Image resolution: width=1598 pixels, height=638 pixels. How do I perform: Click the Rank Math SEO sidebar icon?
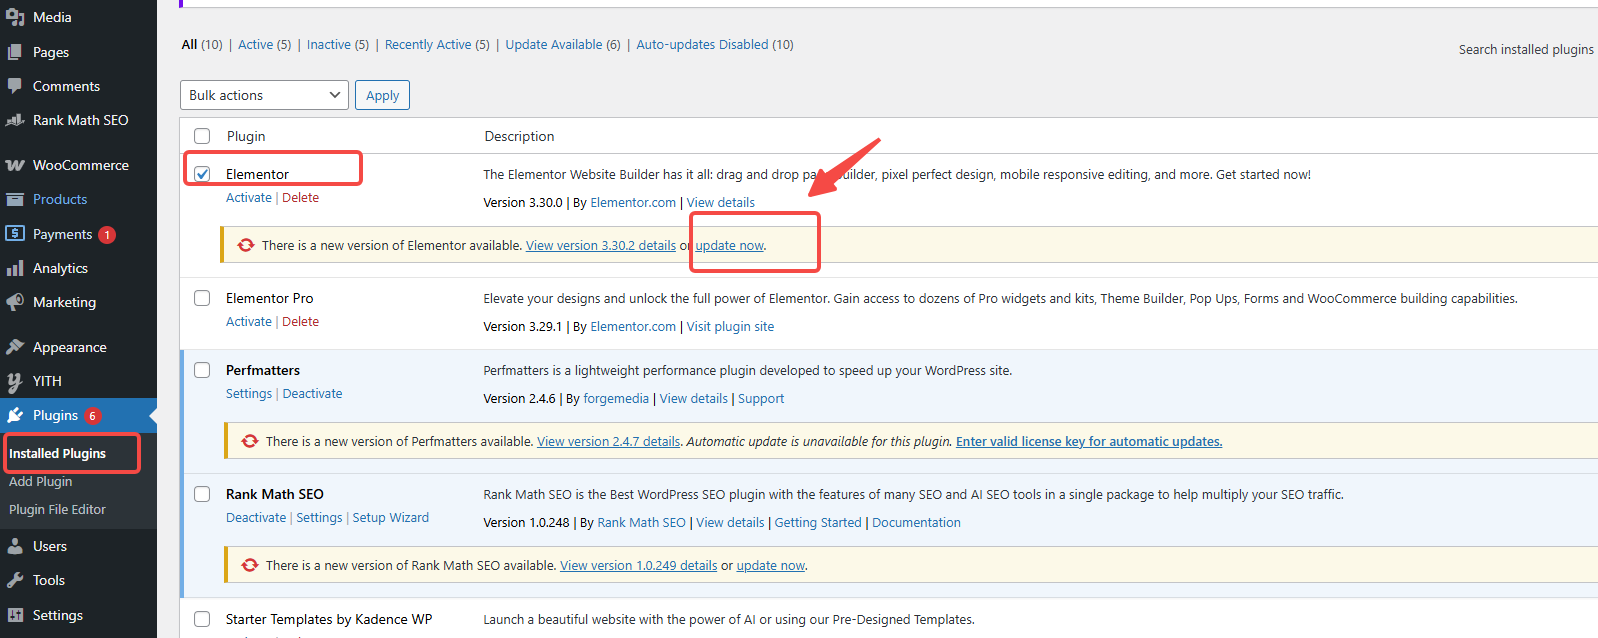point(15,120)
